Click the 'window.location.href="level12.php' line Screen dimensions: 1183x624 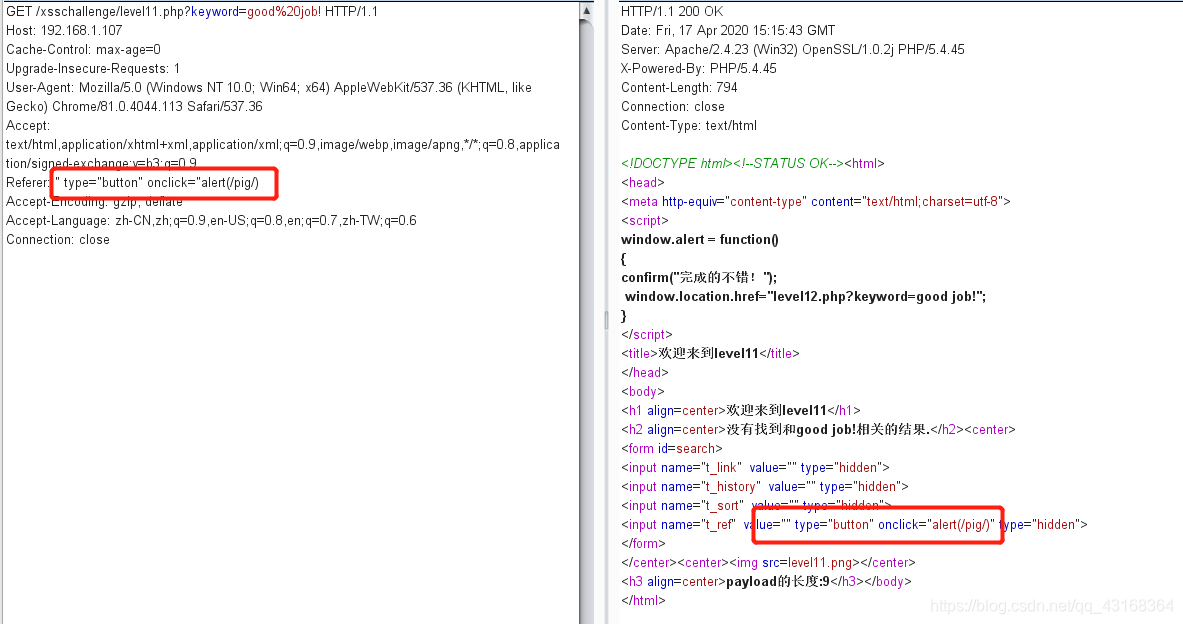pyautogui.click(x=806, y=297)
